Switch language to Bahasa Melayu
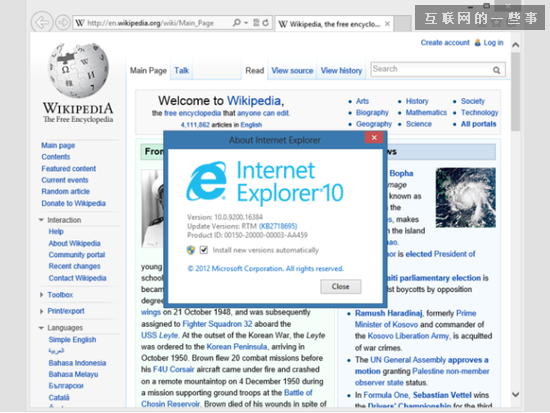 point(73,374)
